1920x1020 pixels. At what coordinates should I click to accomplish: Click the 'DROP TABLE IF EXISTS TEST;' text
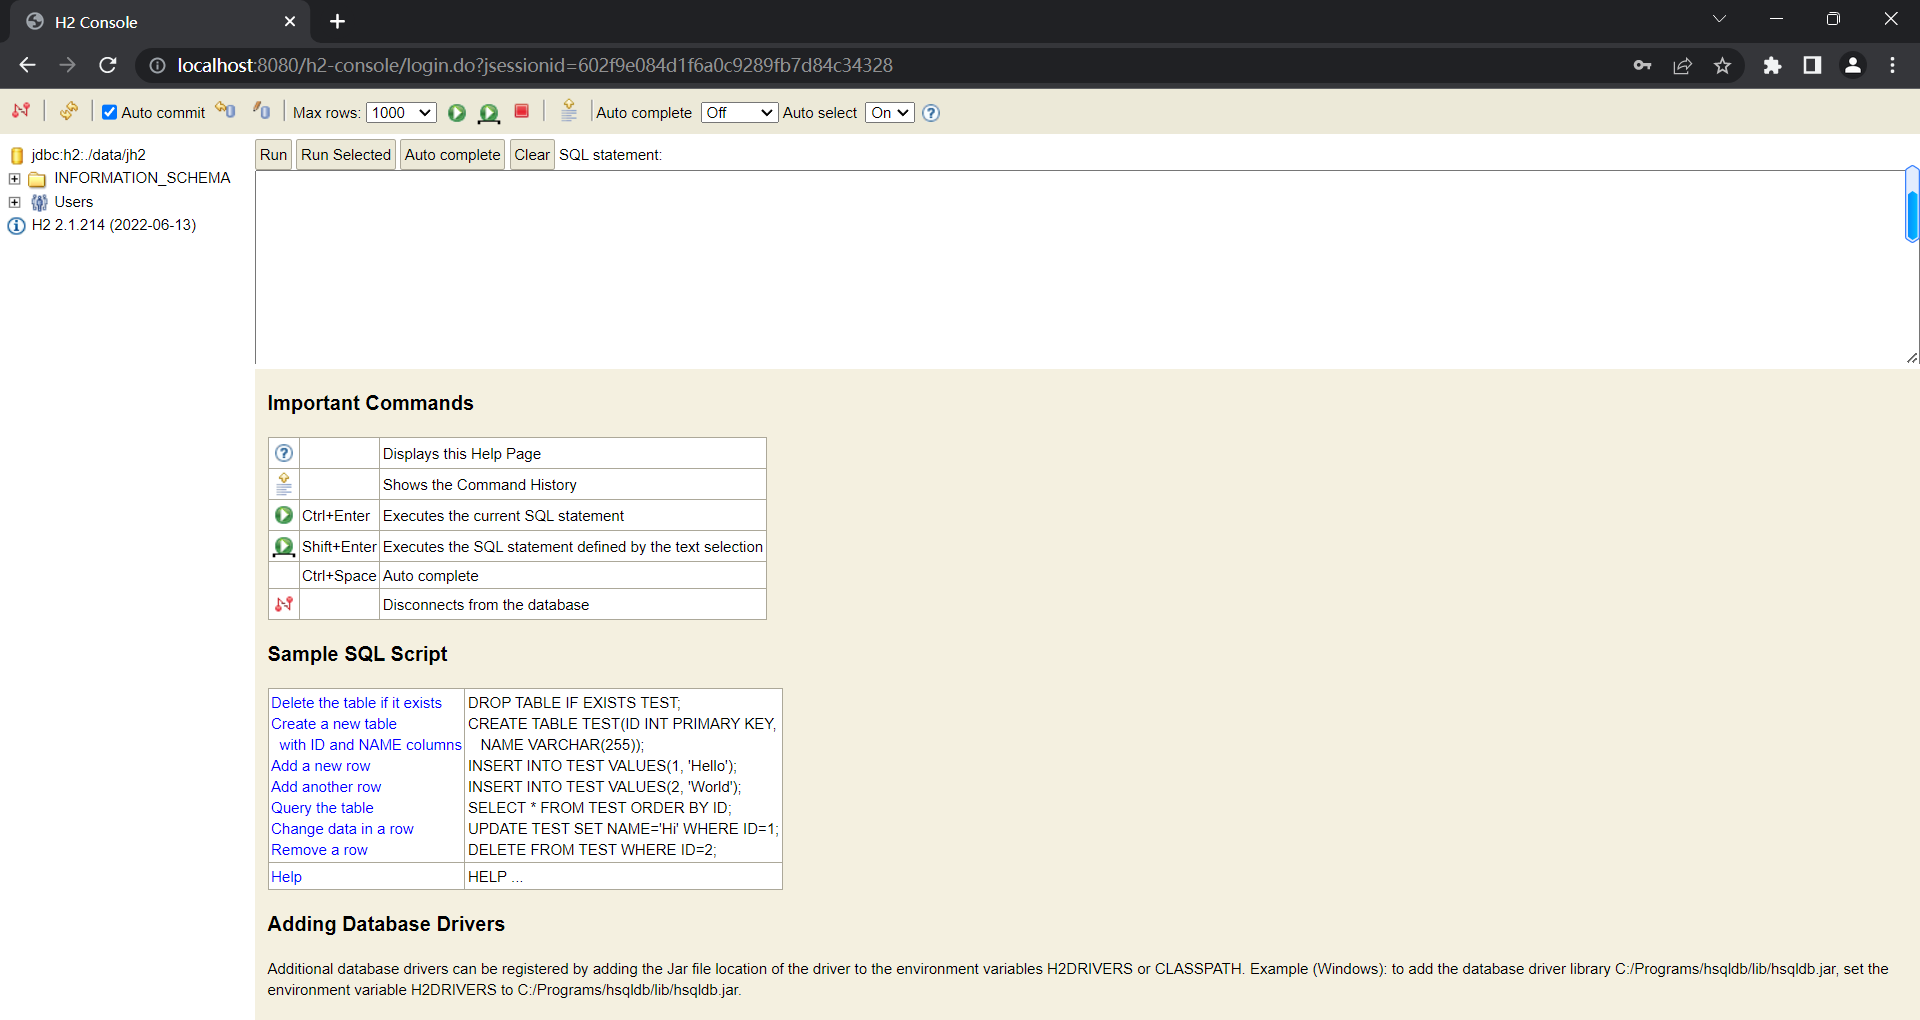click(x=574, y=703)
